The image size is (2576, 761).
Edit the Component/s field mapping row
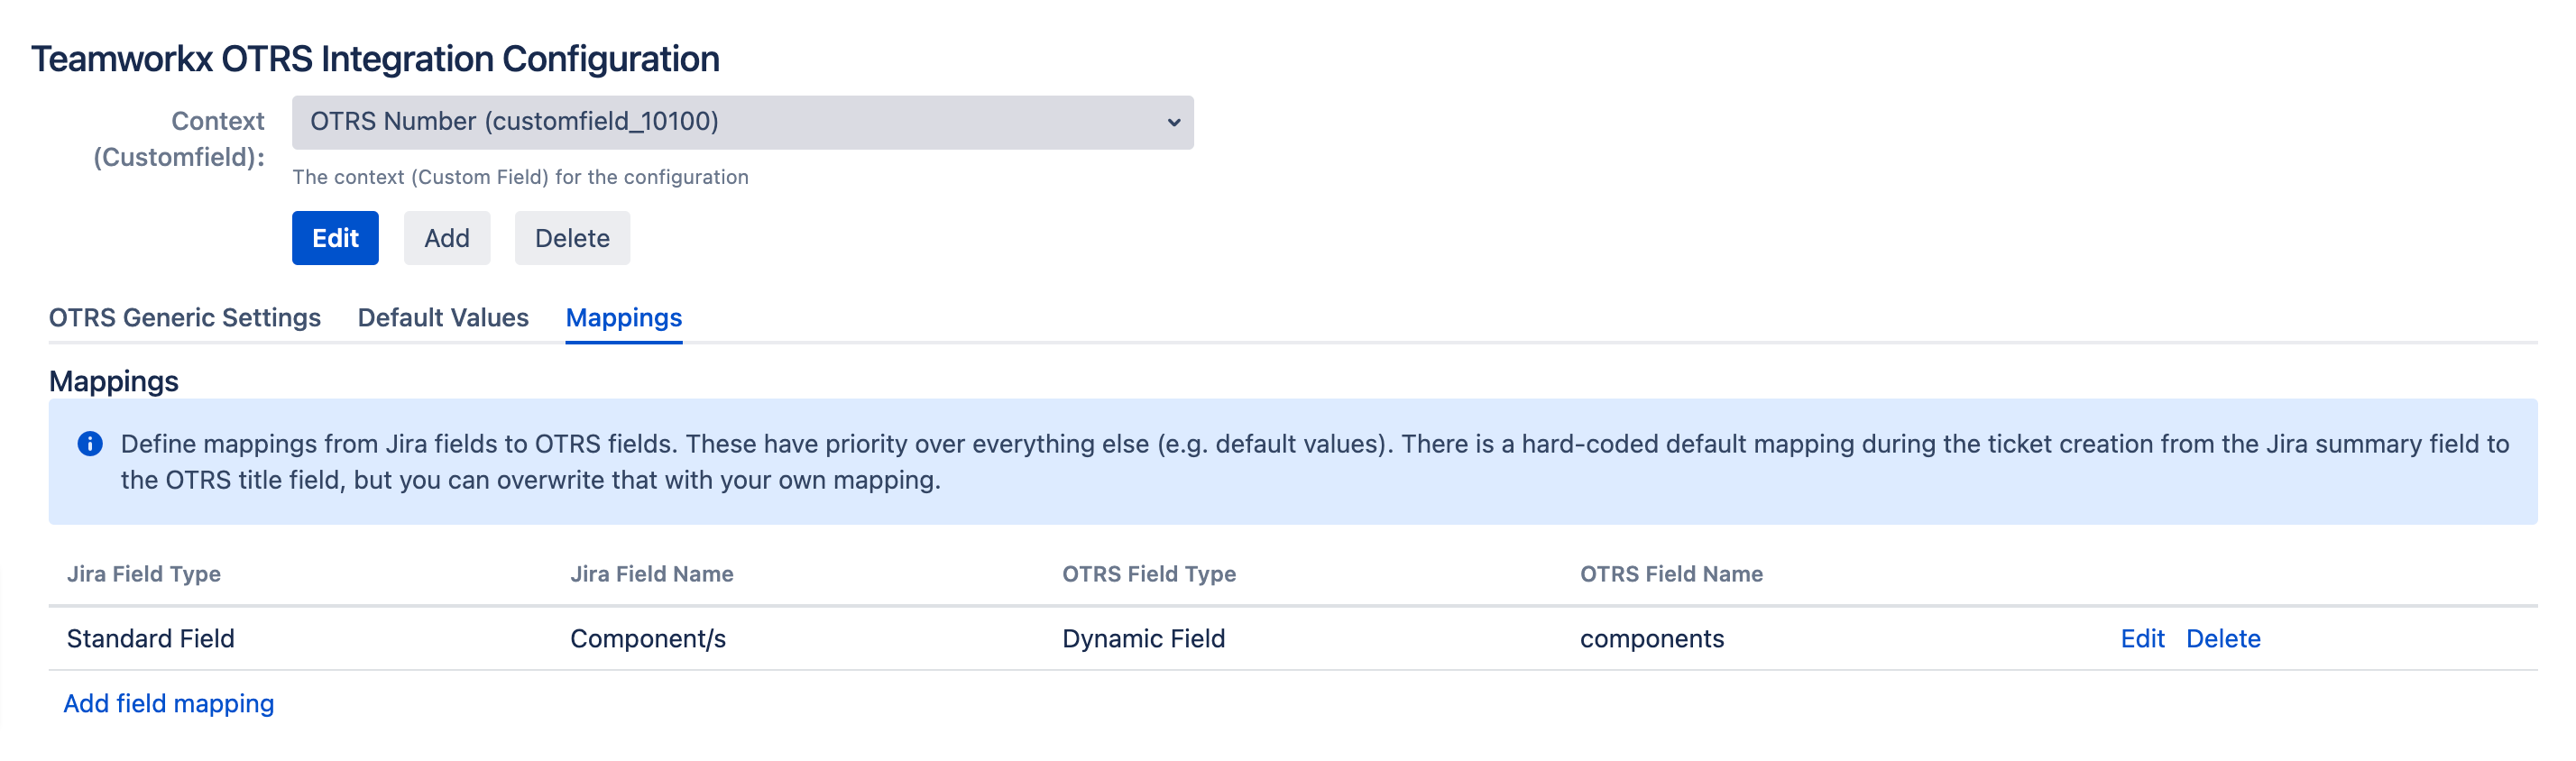point(2141,639)
